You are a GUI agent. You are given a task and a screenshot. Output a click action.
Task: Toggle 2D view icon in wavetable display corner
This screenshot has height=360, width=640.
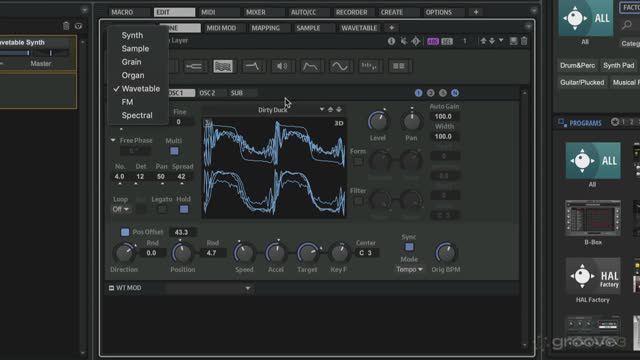(208, 123)
